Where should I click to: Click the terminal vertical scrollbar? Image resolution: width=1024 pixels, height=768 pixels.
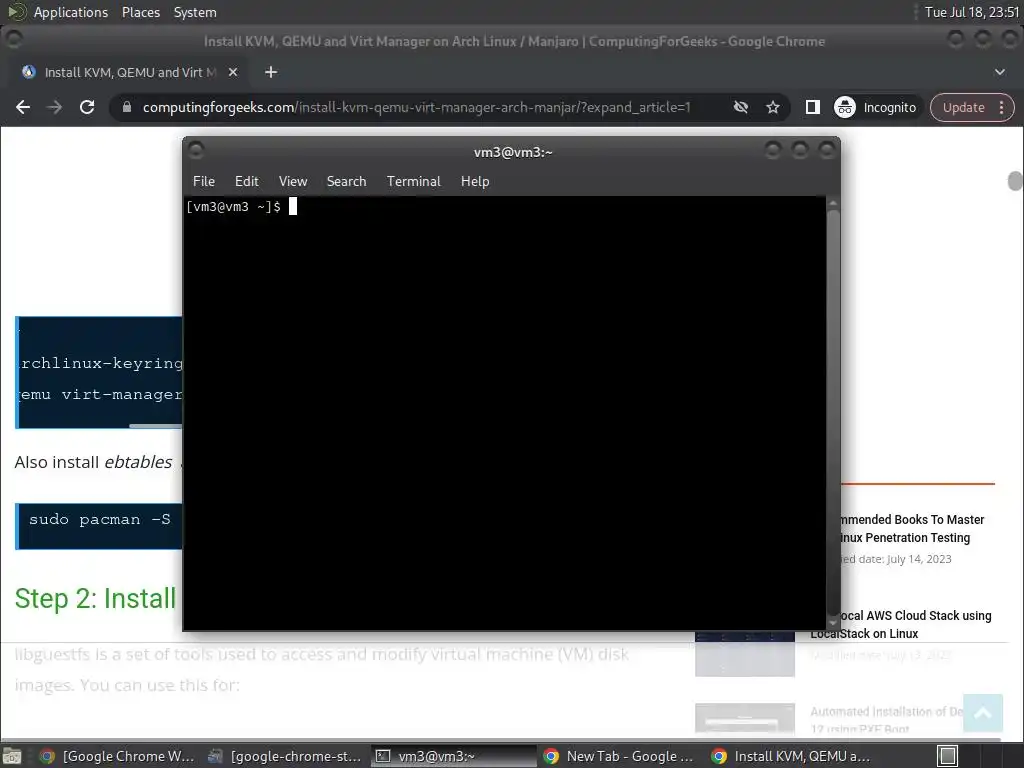(x=833, y=413)
